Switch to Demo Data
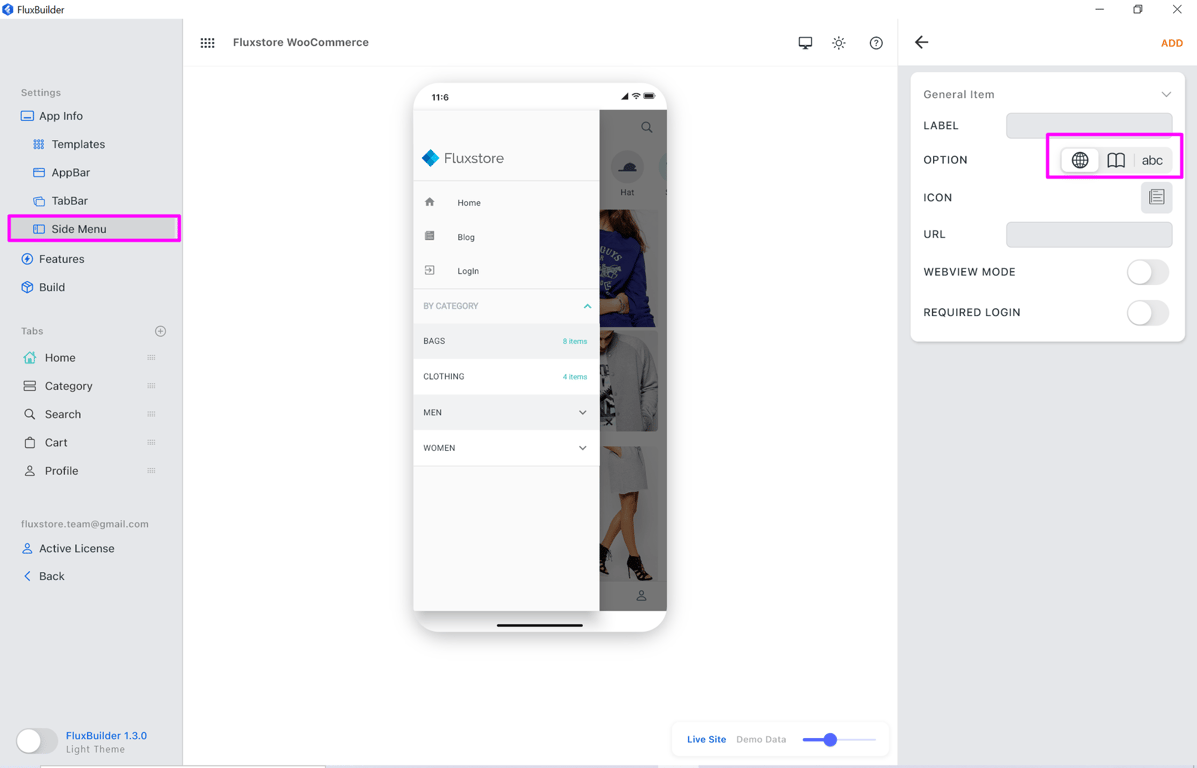The height and width of the screenshot is (768, 1197). (x=761, y=740)
